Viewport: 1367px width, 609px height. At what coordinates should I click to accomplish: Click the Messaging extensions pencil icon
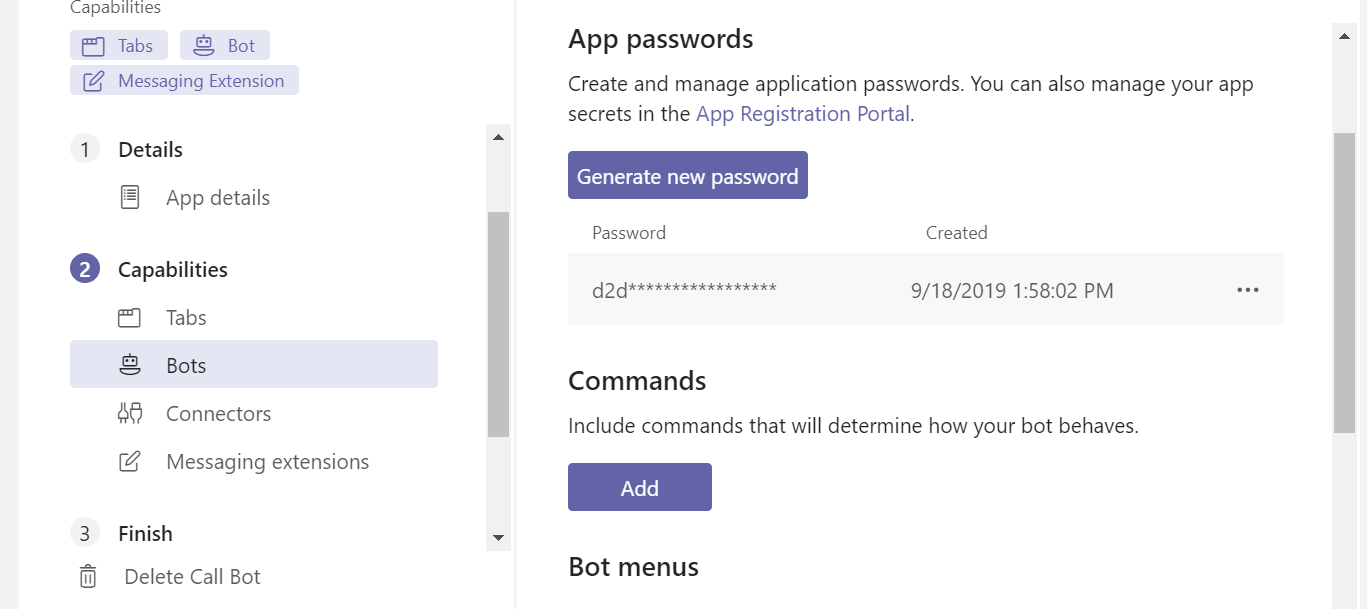pos(130,461)
